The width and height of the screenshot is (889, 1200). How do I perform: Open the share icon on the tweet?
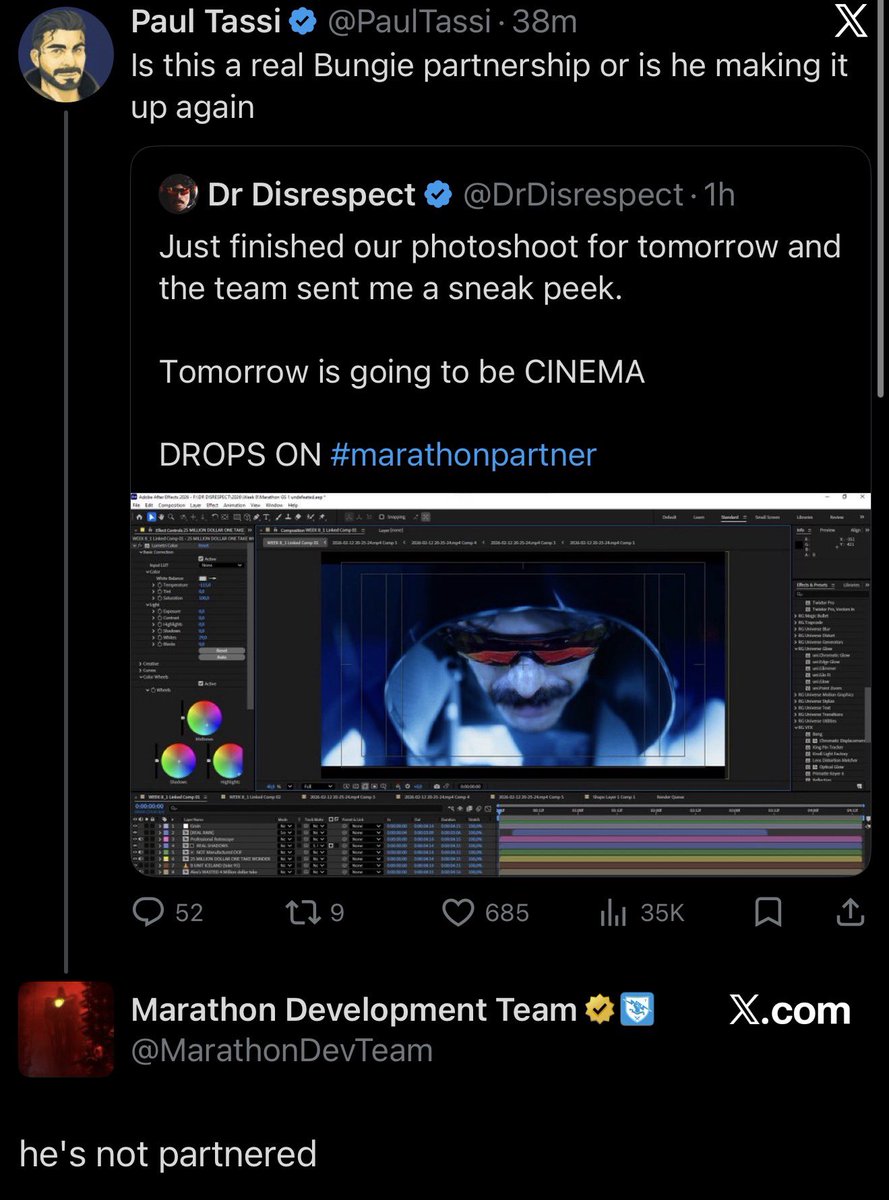(x=849, y=911)
